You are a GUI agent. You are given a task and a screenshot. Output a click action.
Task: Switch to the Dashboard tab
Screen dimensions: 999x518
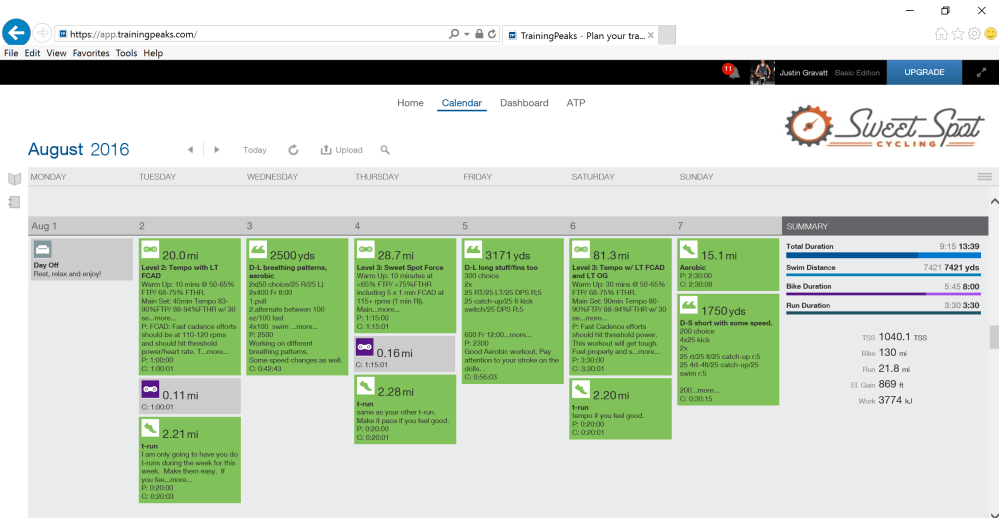[524, 103]
